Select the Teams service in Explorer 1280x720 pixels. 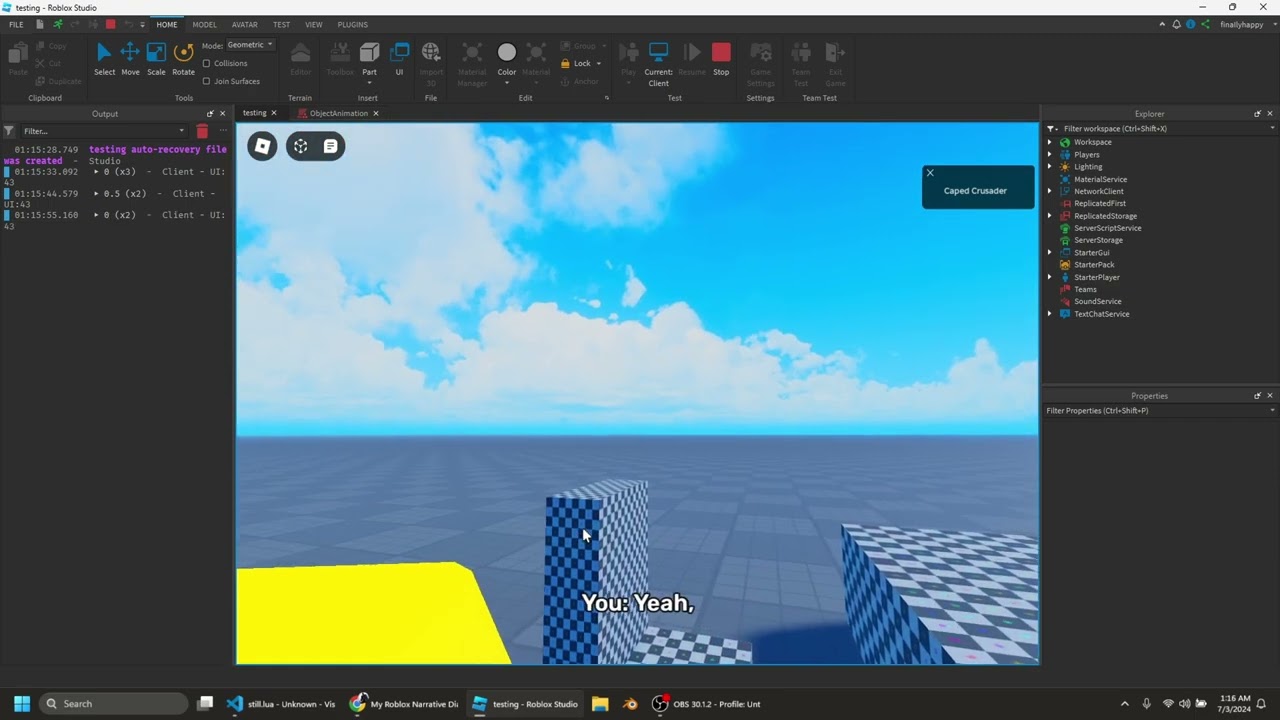tap(1085, 289)
